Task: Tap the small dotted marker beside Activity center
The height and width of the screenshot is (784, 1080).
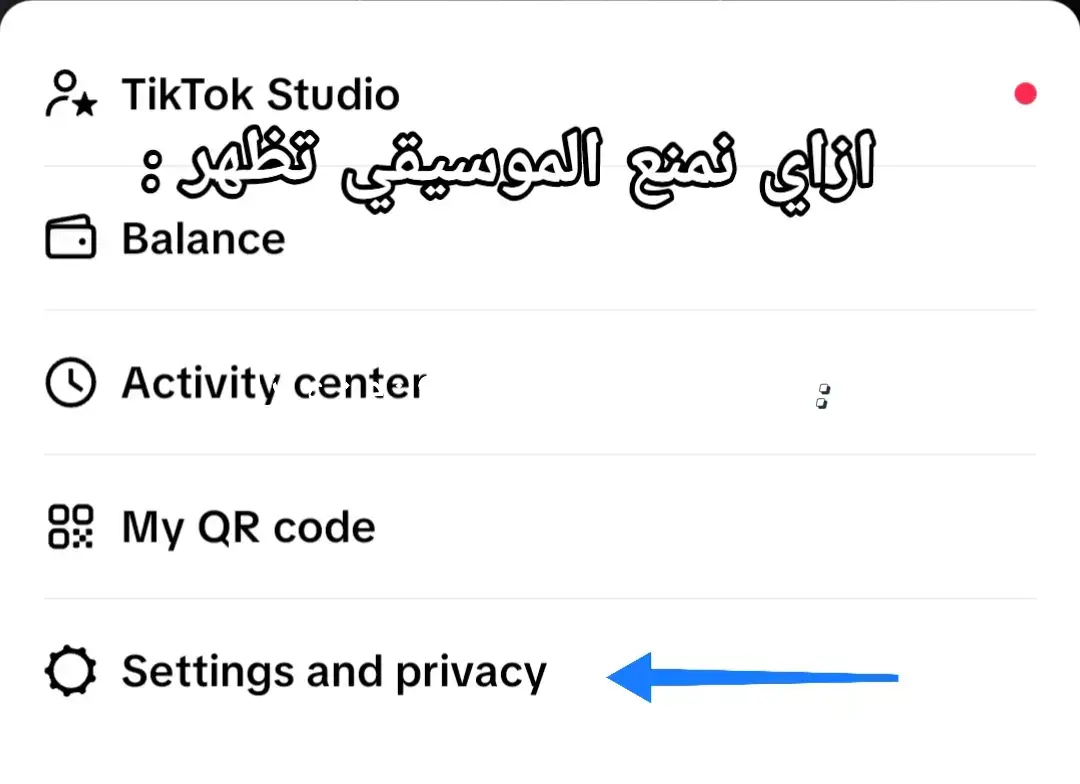Action: 822,396
